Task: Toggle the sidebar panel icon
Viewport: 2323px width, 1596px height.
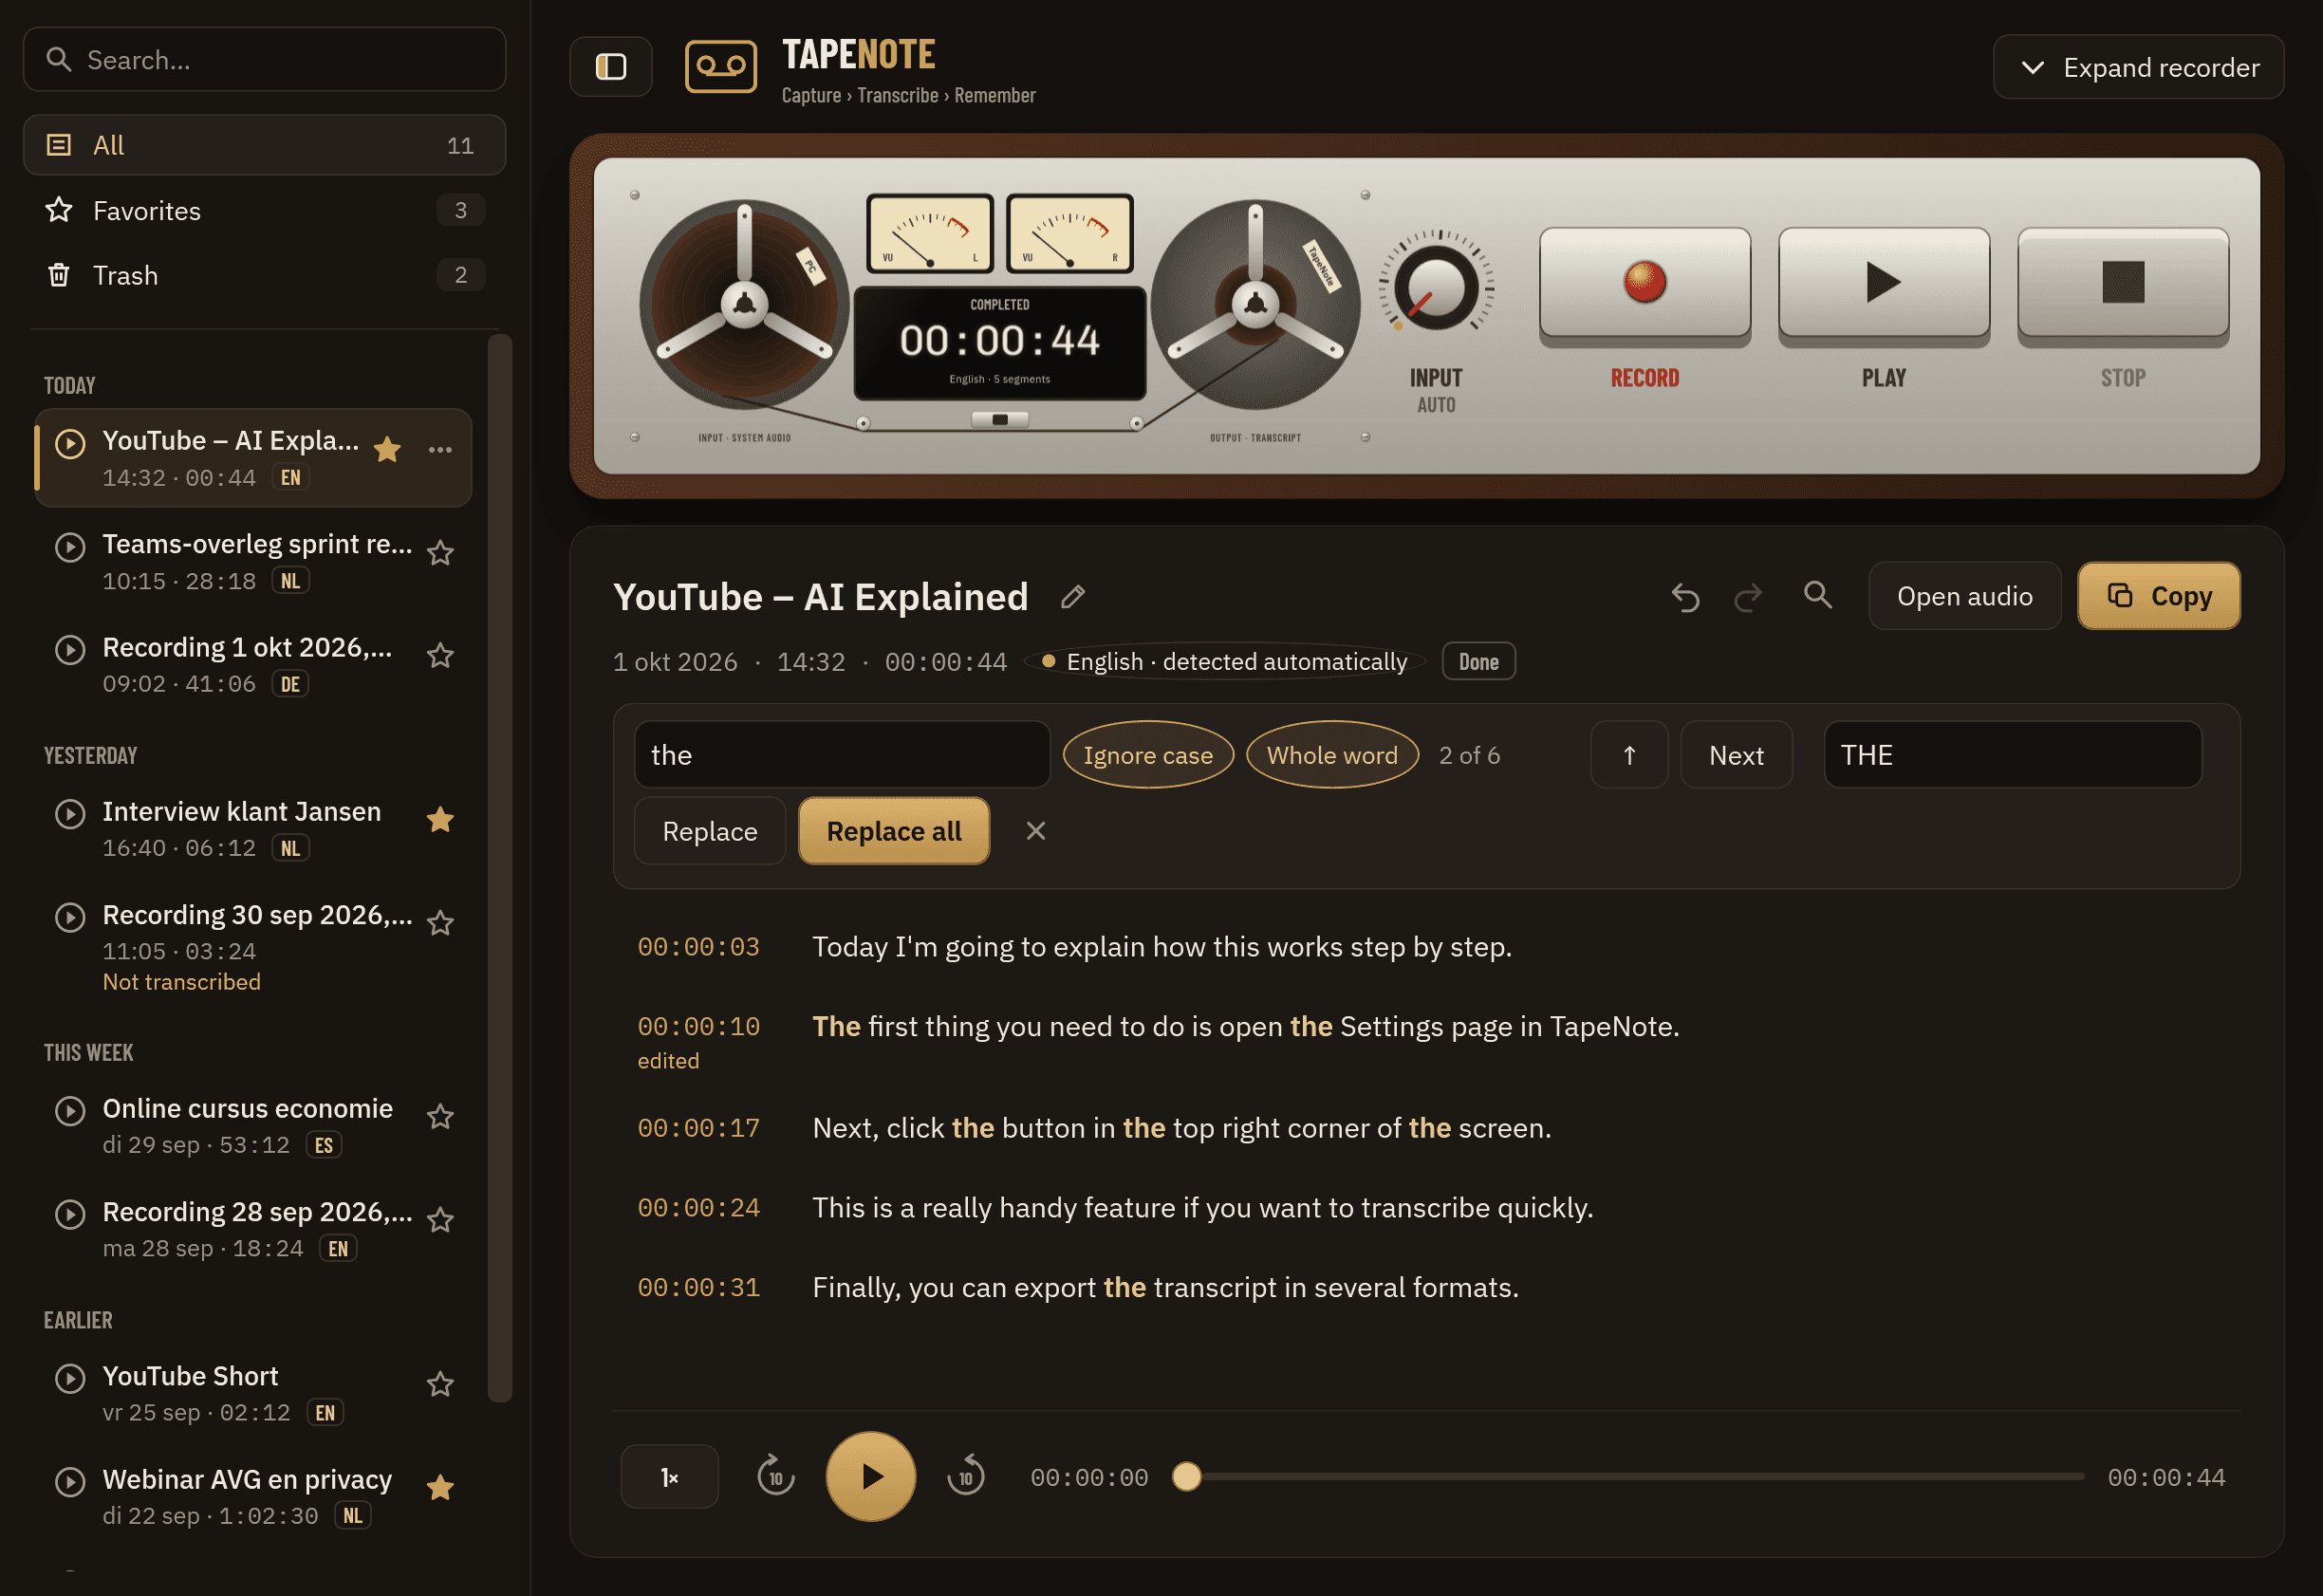Action: (610, 67)
